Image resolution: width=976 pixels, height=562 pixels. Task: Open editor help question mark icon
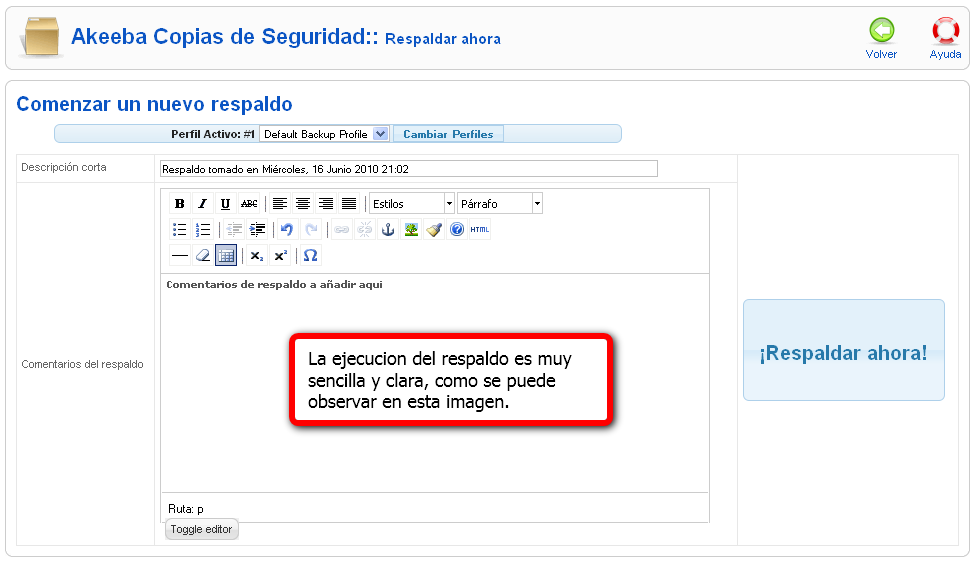click(457, 230)
